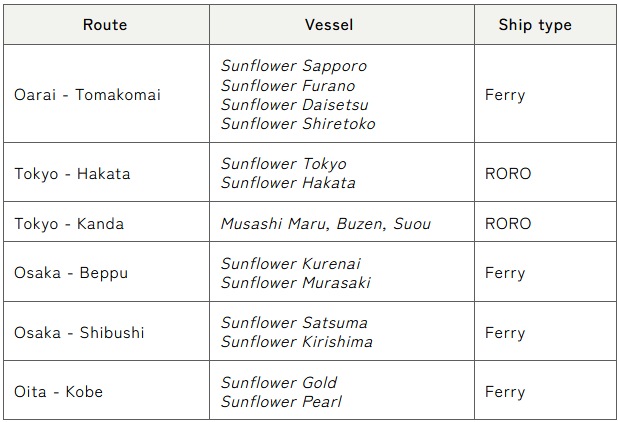Click the Musashi Maru, Buzen, Suou text
This screenshot has height=422, width=619.
click(x=325, y=223)
